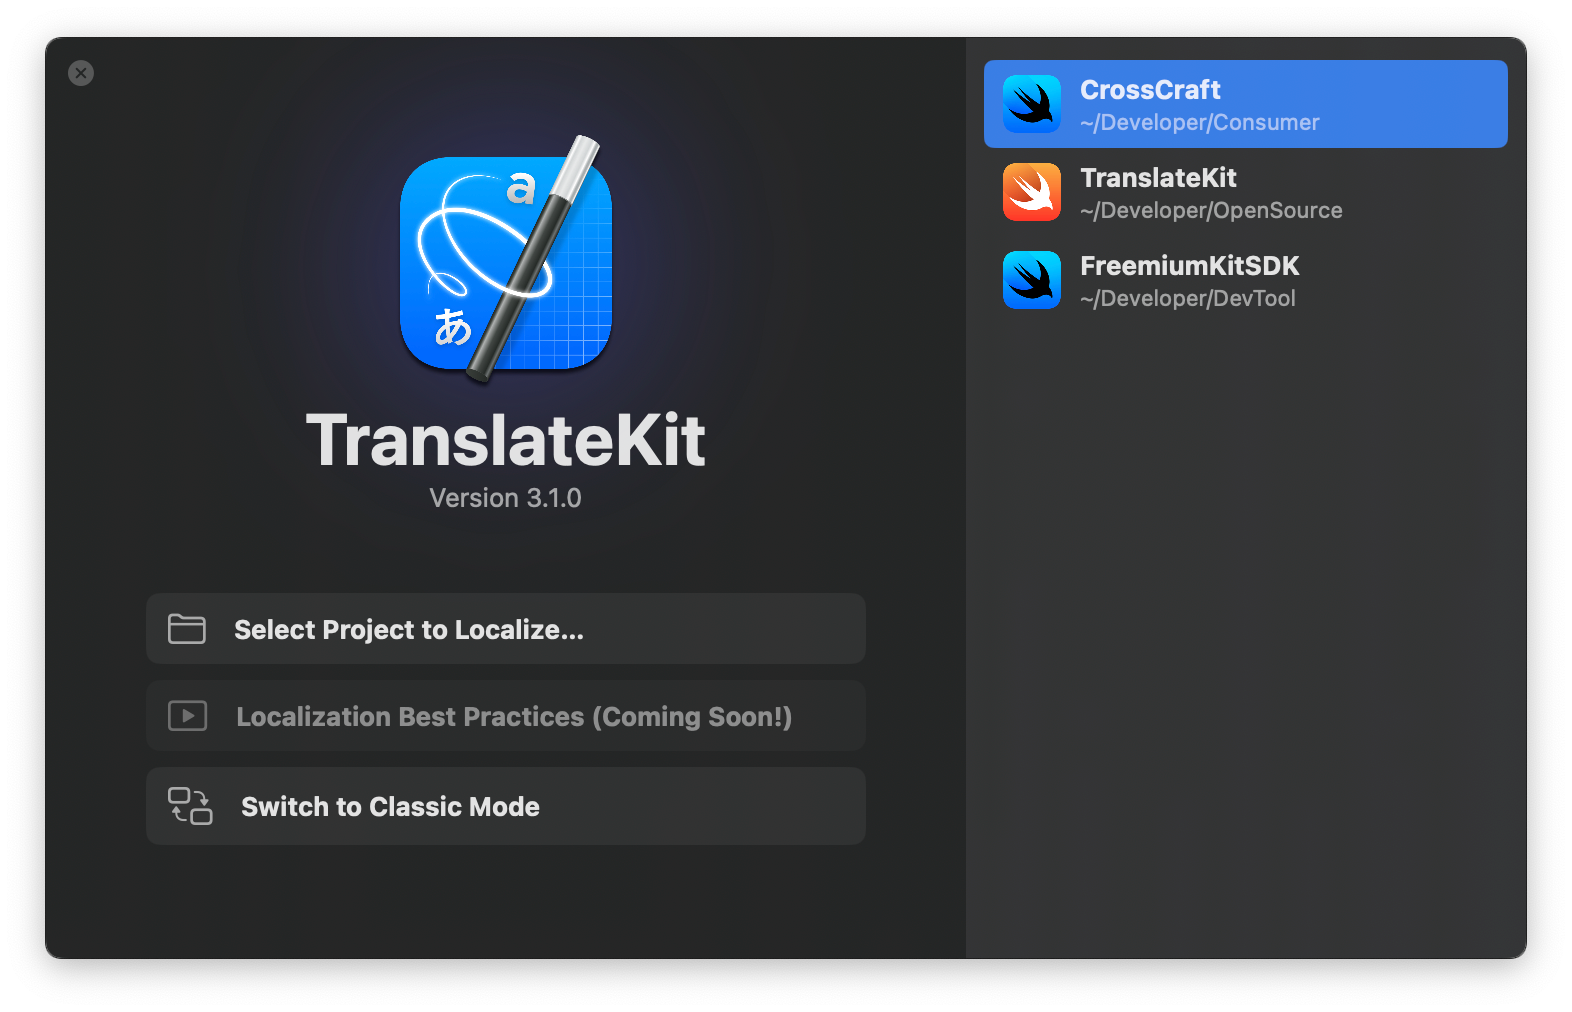Click the large TranslateKit app logo
This screenshot has height=1012, width=1572.
[x=506, y=260]
